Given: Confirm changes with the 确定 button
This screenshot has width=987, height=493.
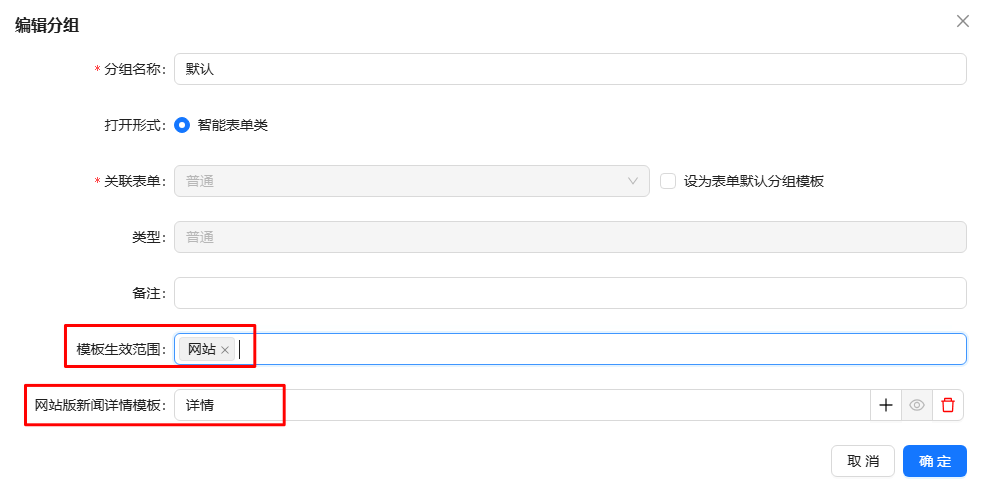Looking at the screenshot, I should 934,461.
